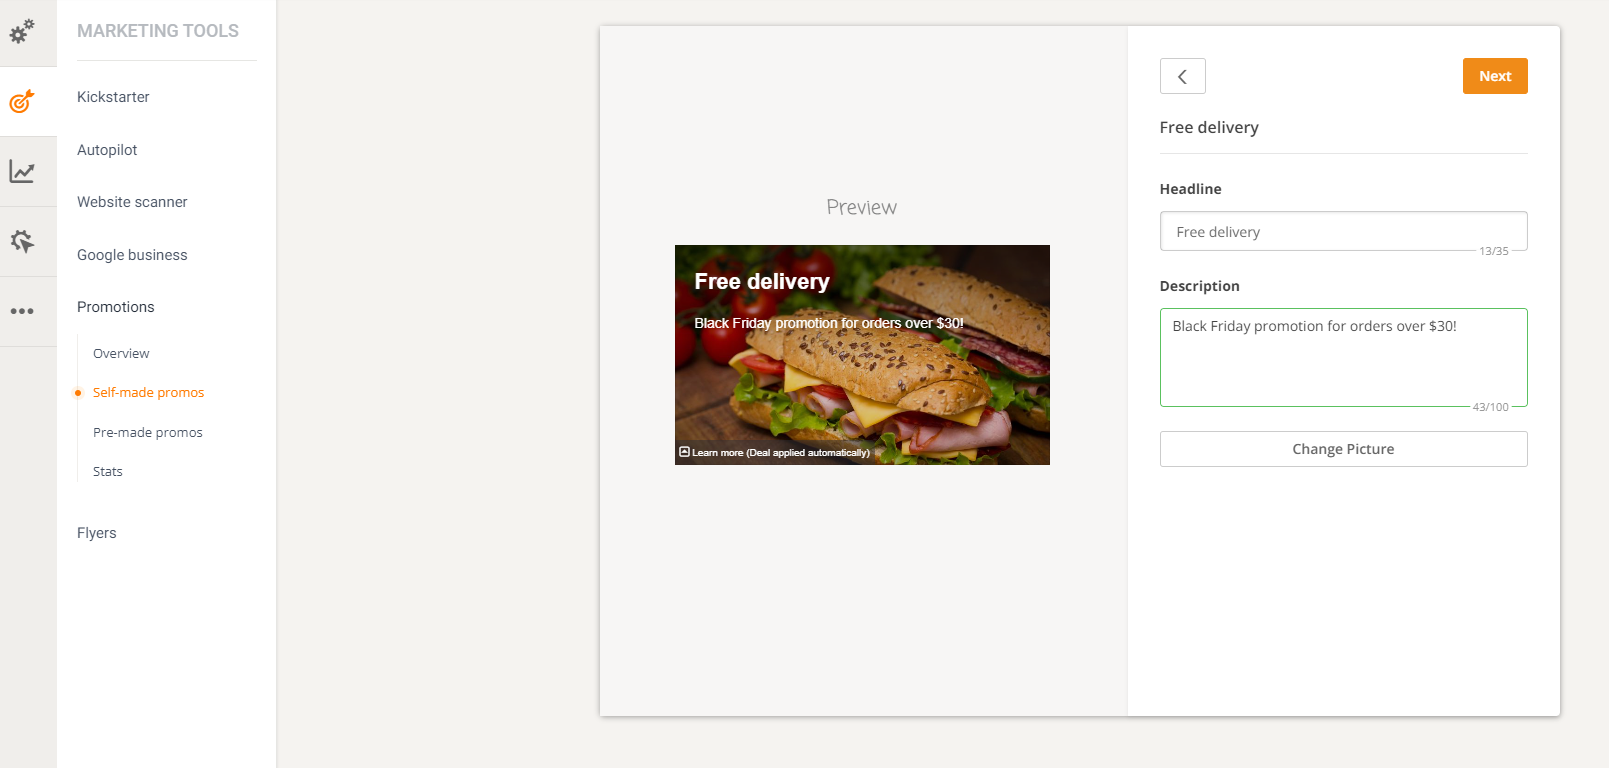
Task: Select Website scanner menu item
Action: (x=132, y=202)
